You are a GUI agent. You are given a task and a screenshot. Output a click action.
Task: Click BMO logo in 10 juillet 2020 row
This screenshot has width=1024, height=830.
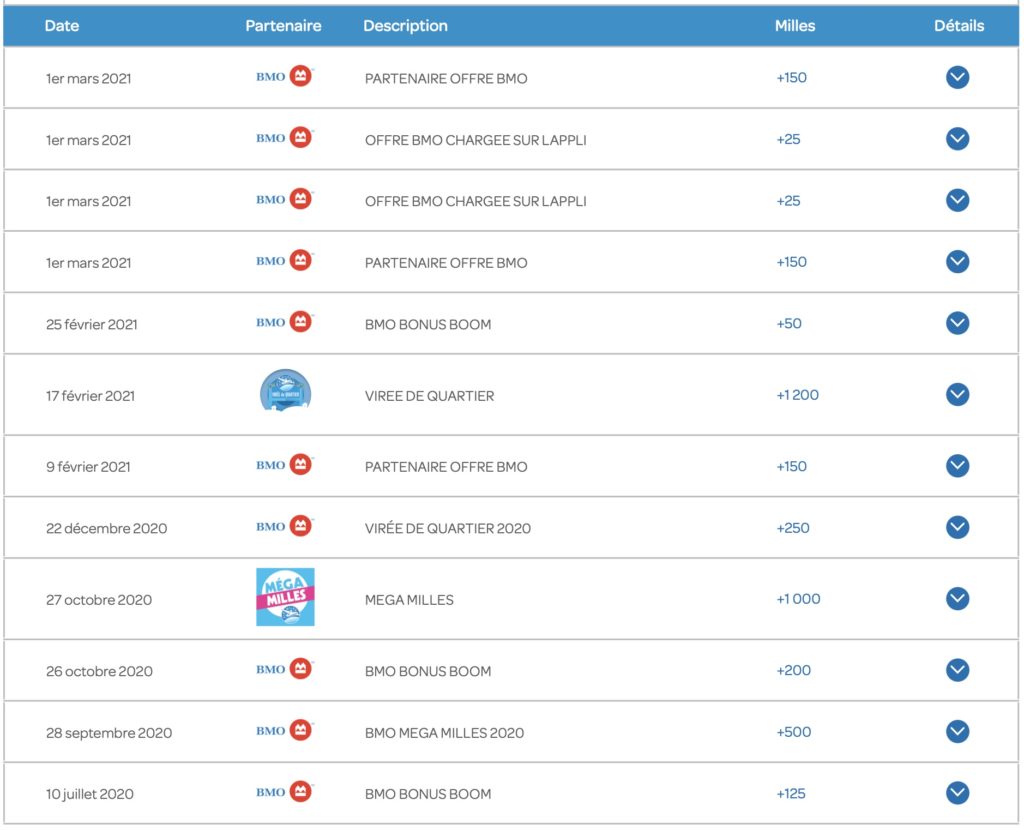pyautogui.click(x=285, y=793)
